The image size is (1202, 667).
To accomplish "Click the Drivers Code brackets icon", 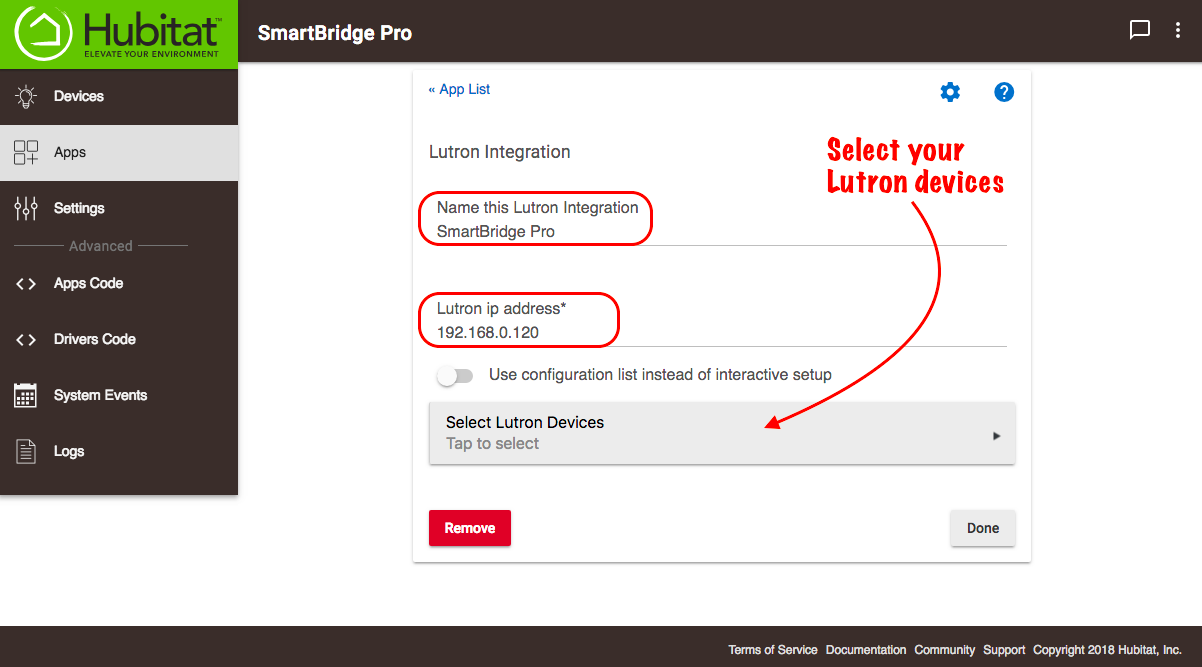I will (x=26, y=340).
